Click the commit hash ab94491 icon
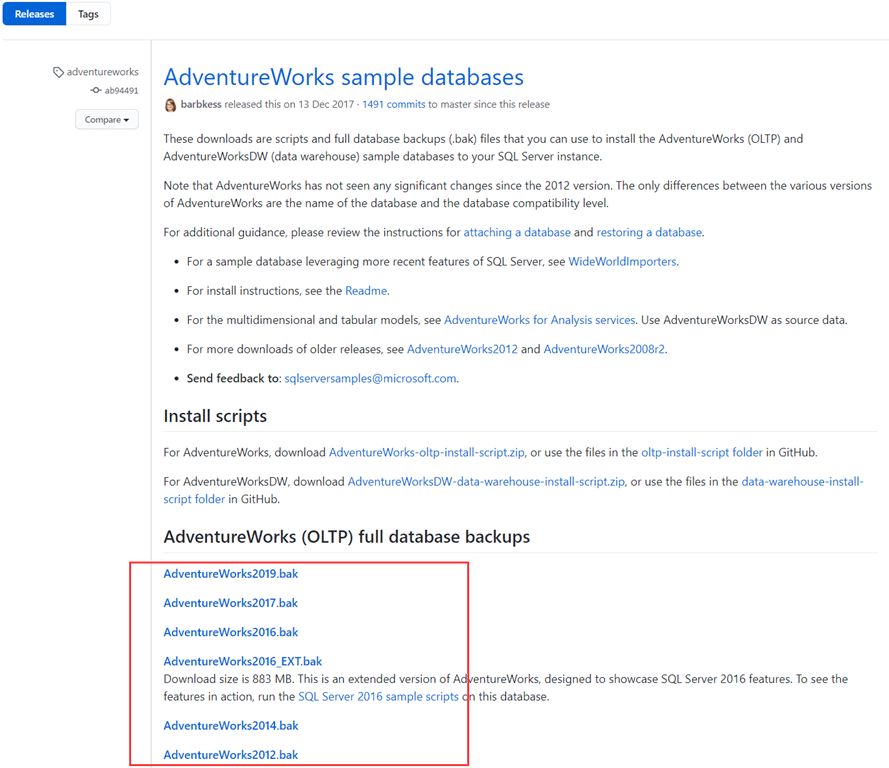The width and height of the screenshot is (889, 768). (96, 91)
